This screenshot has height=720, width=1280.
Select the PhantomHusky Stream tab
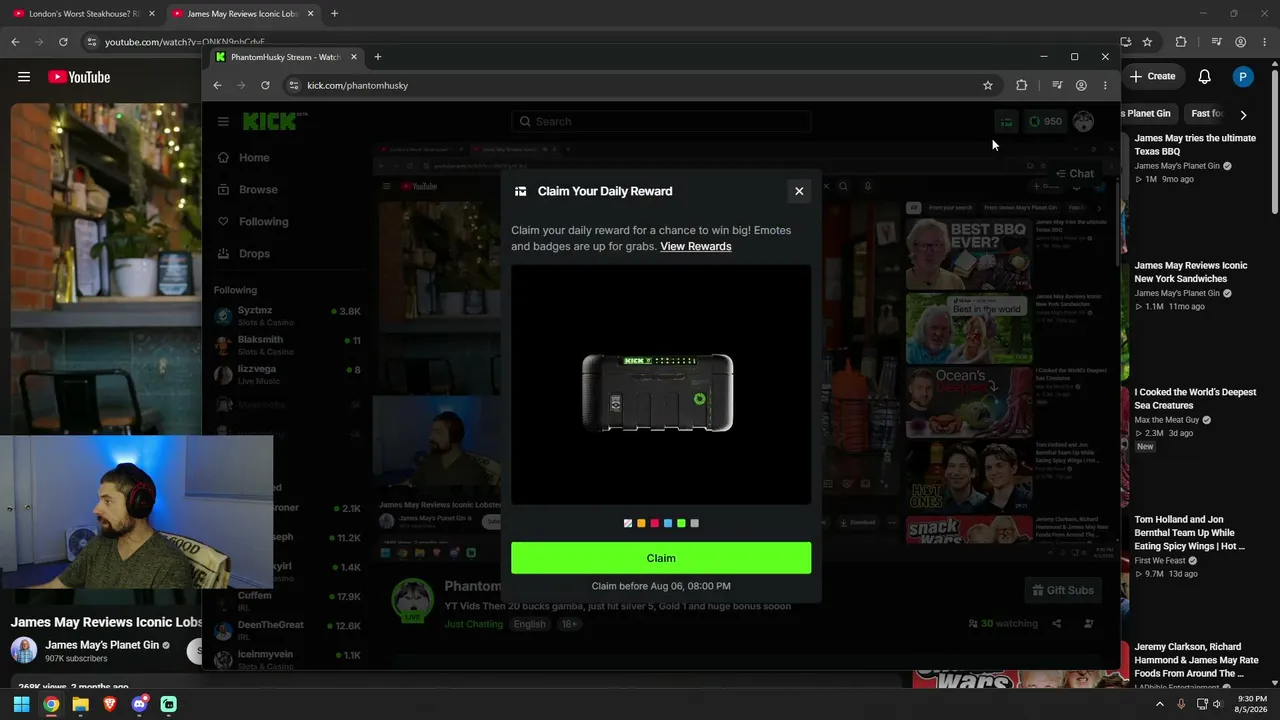click(x=285, y=57)
